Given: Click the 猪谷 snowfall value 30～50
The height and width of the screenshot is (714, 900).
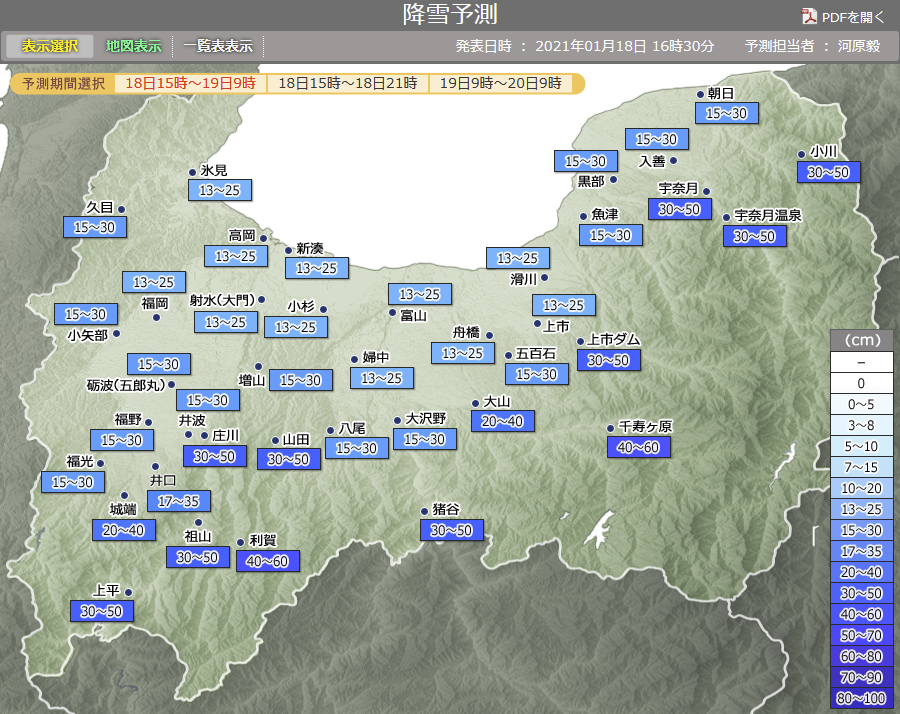Looking at the screenshot, I should (x=452, y=530).
